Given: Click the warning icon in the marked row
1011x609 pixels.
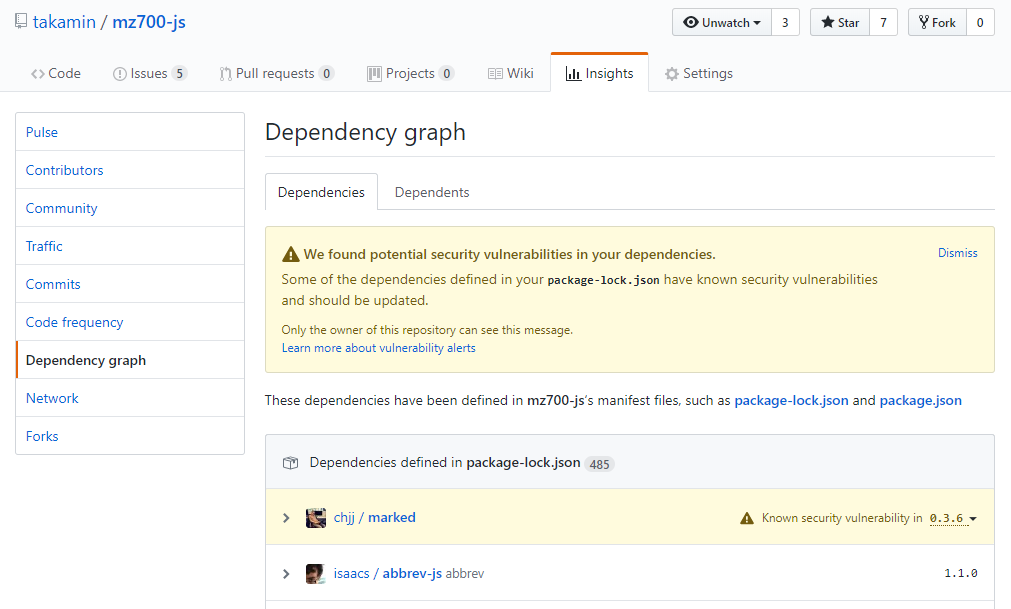Looking at the screenshot, I should 747,518.
